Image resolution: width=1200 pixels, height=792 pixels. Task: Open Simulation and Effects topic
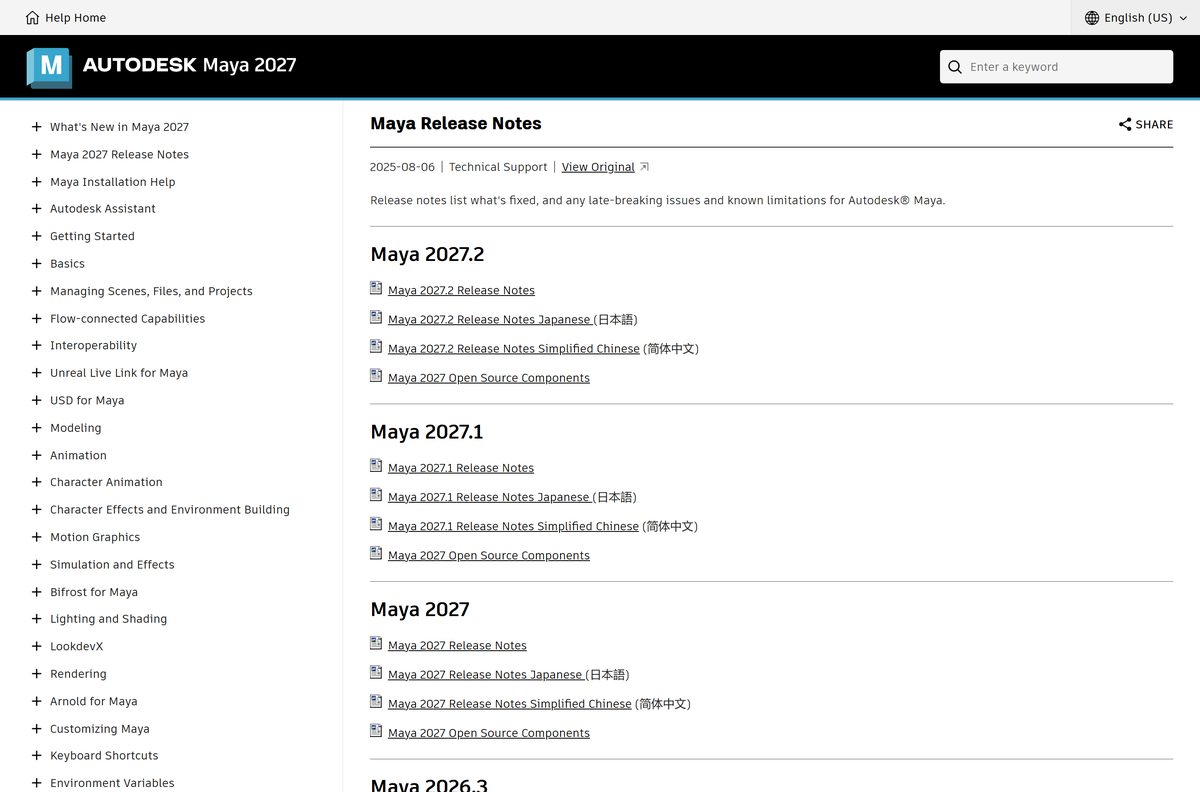tap(112, 565)
